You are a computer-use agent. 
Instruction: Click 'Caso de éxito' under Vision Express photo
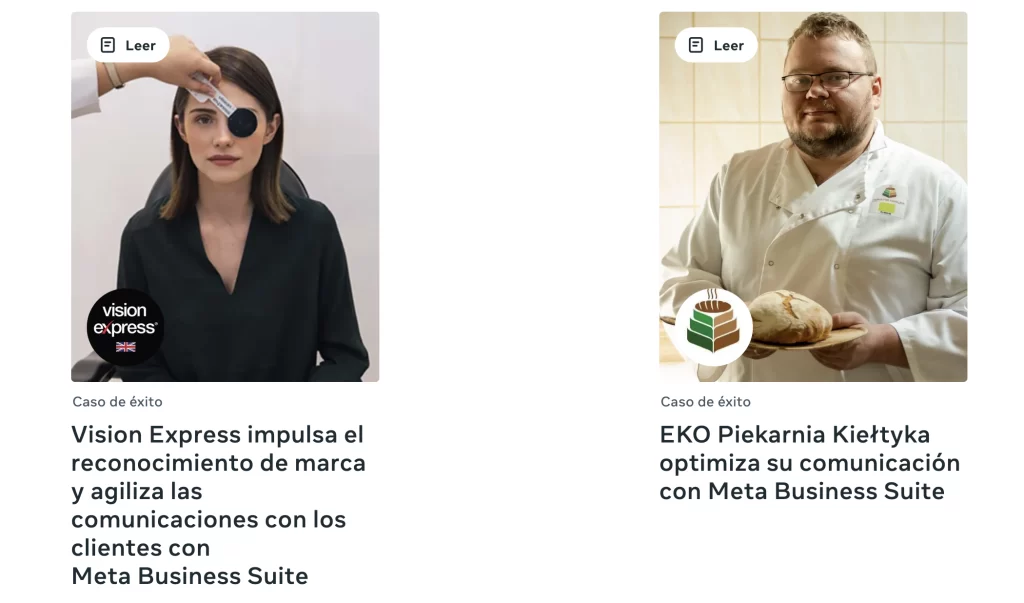[x=118, y=402]
